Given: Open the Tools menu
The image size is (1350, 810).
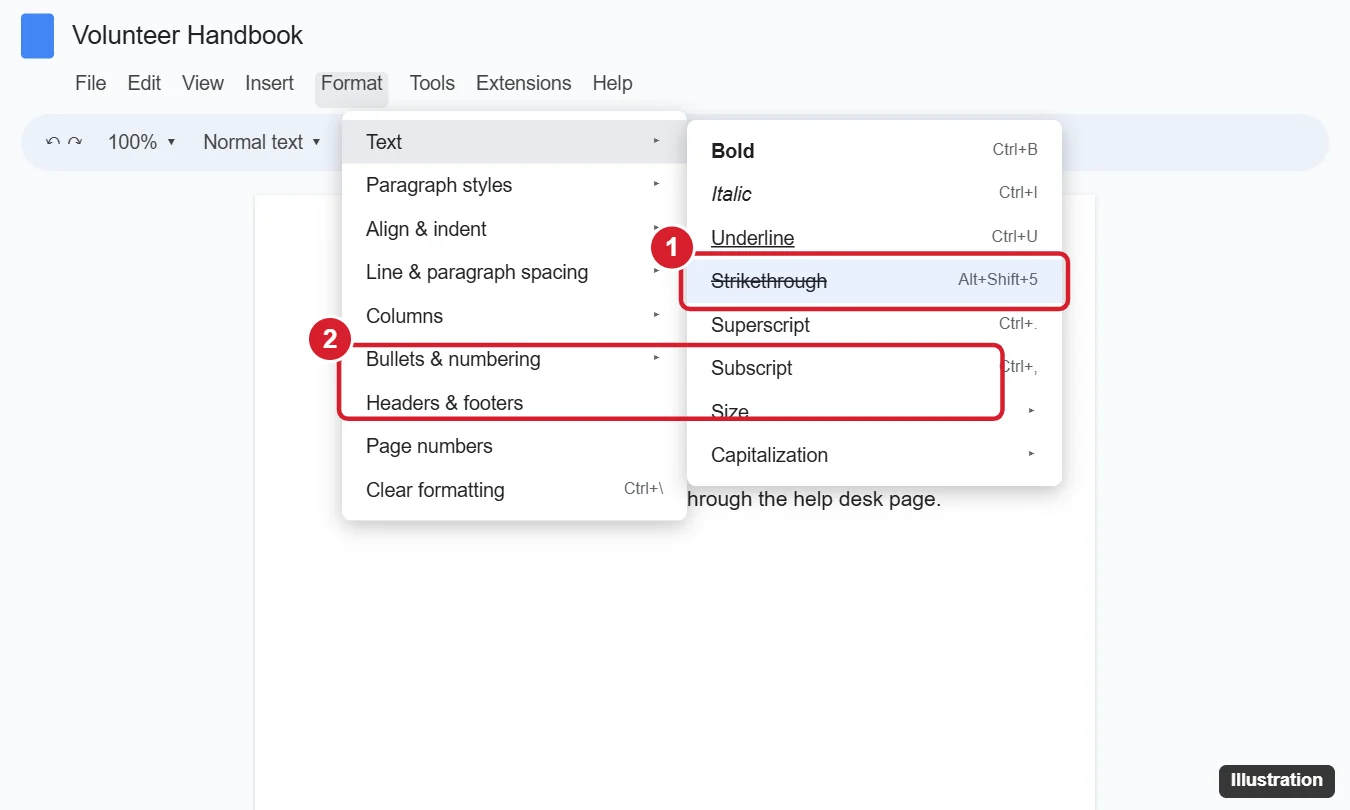Looking at the screenshot, I should (432, 83).
